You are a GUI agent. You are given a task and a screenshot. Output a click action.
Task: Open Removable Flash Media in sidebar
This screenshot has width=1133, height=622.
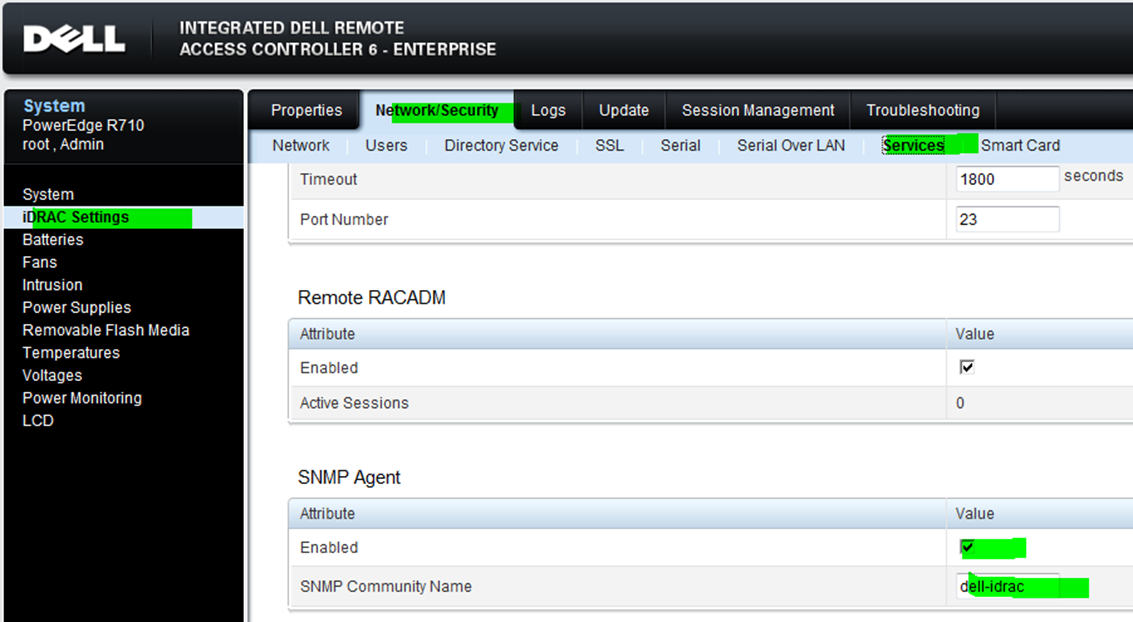click(x=105, y=330)
